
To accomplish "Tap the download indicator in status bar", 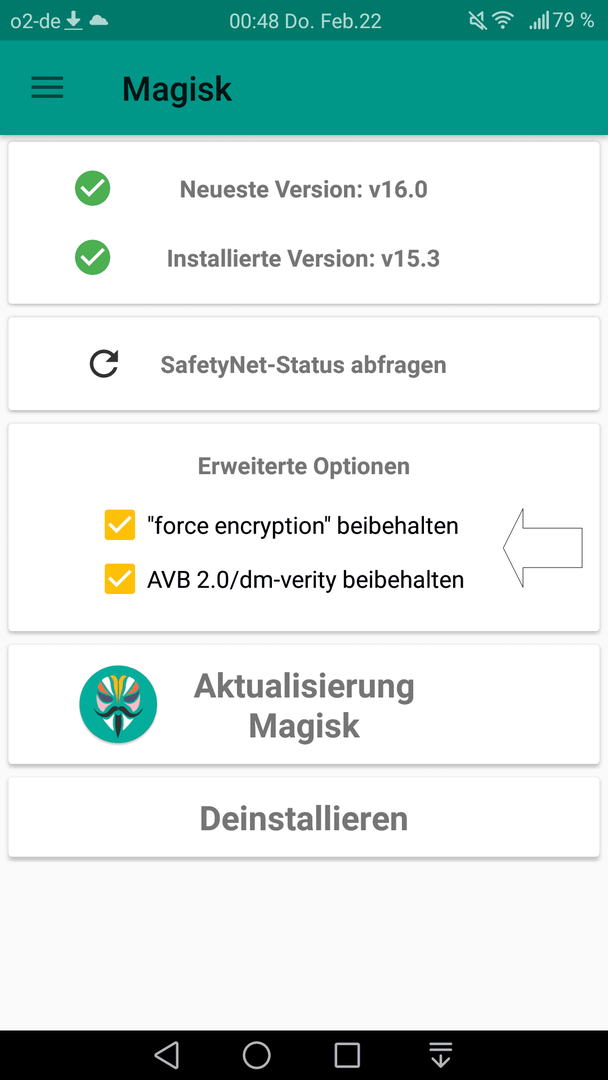I will click(74, 21).
